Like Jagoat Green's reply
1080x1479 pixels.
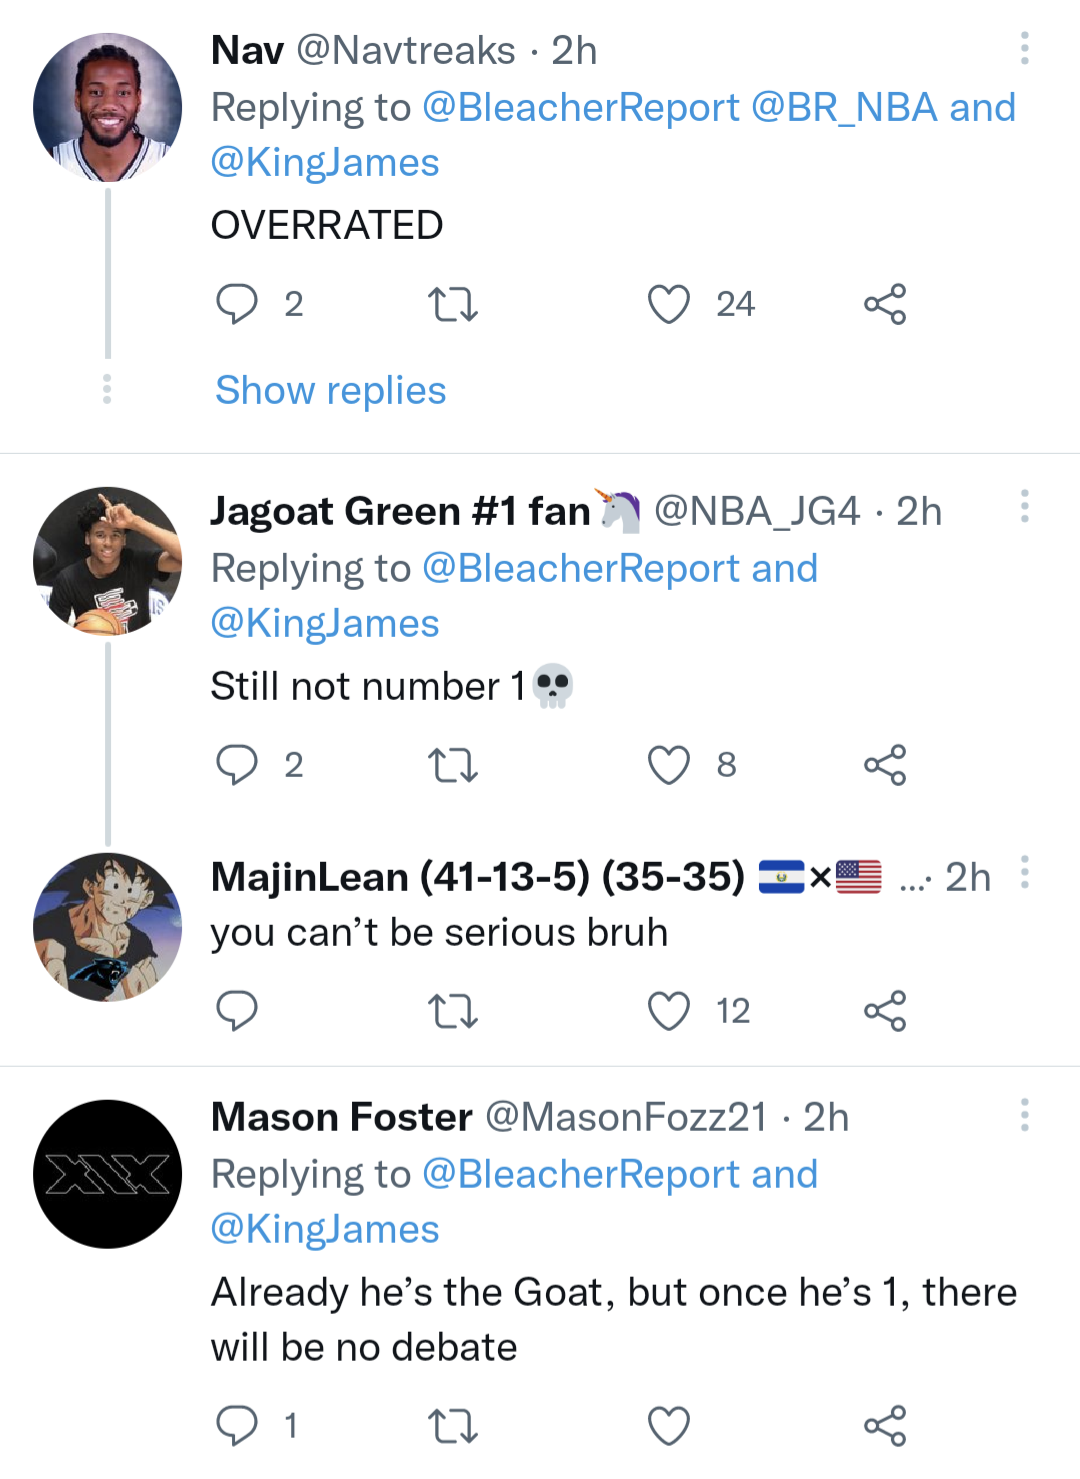[x=670, y=765]
